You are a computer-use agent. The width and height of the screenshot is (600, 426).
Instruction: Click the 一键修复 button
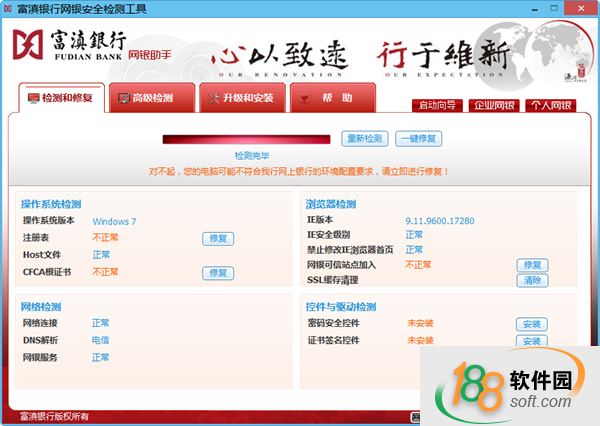419,139
